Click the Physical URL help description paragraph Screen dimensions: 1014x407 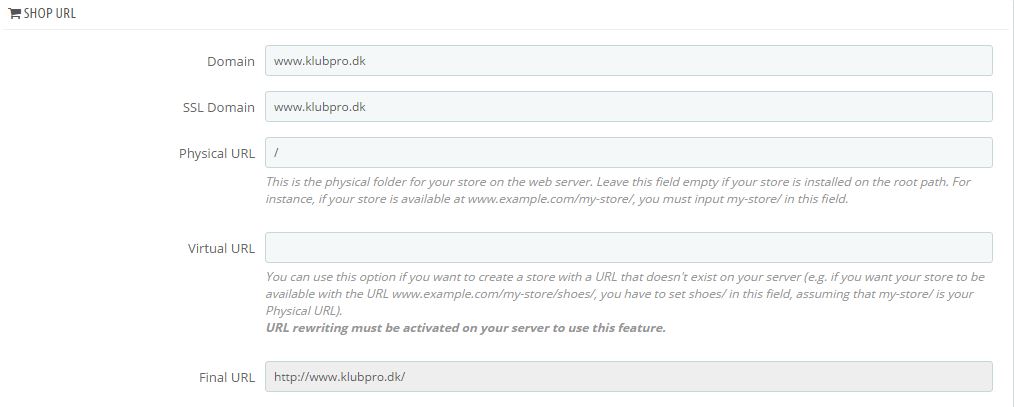pyautogui.click(x=618, y=190)
